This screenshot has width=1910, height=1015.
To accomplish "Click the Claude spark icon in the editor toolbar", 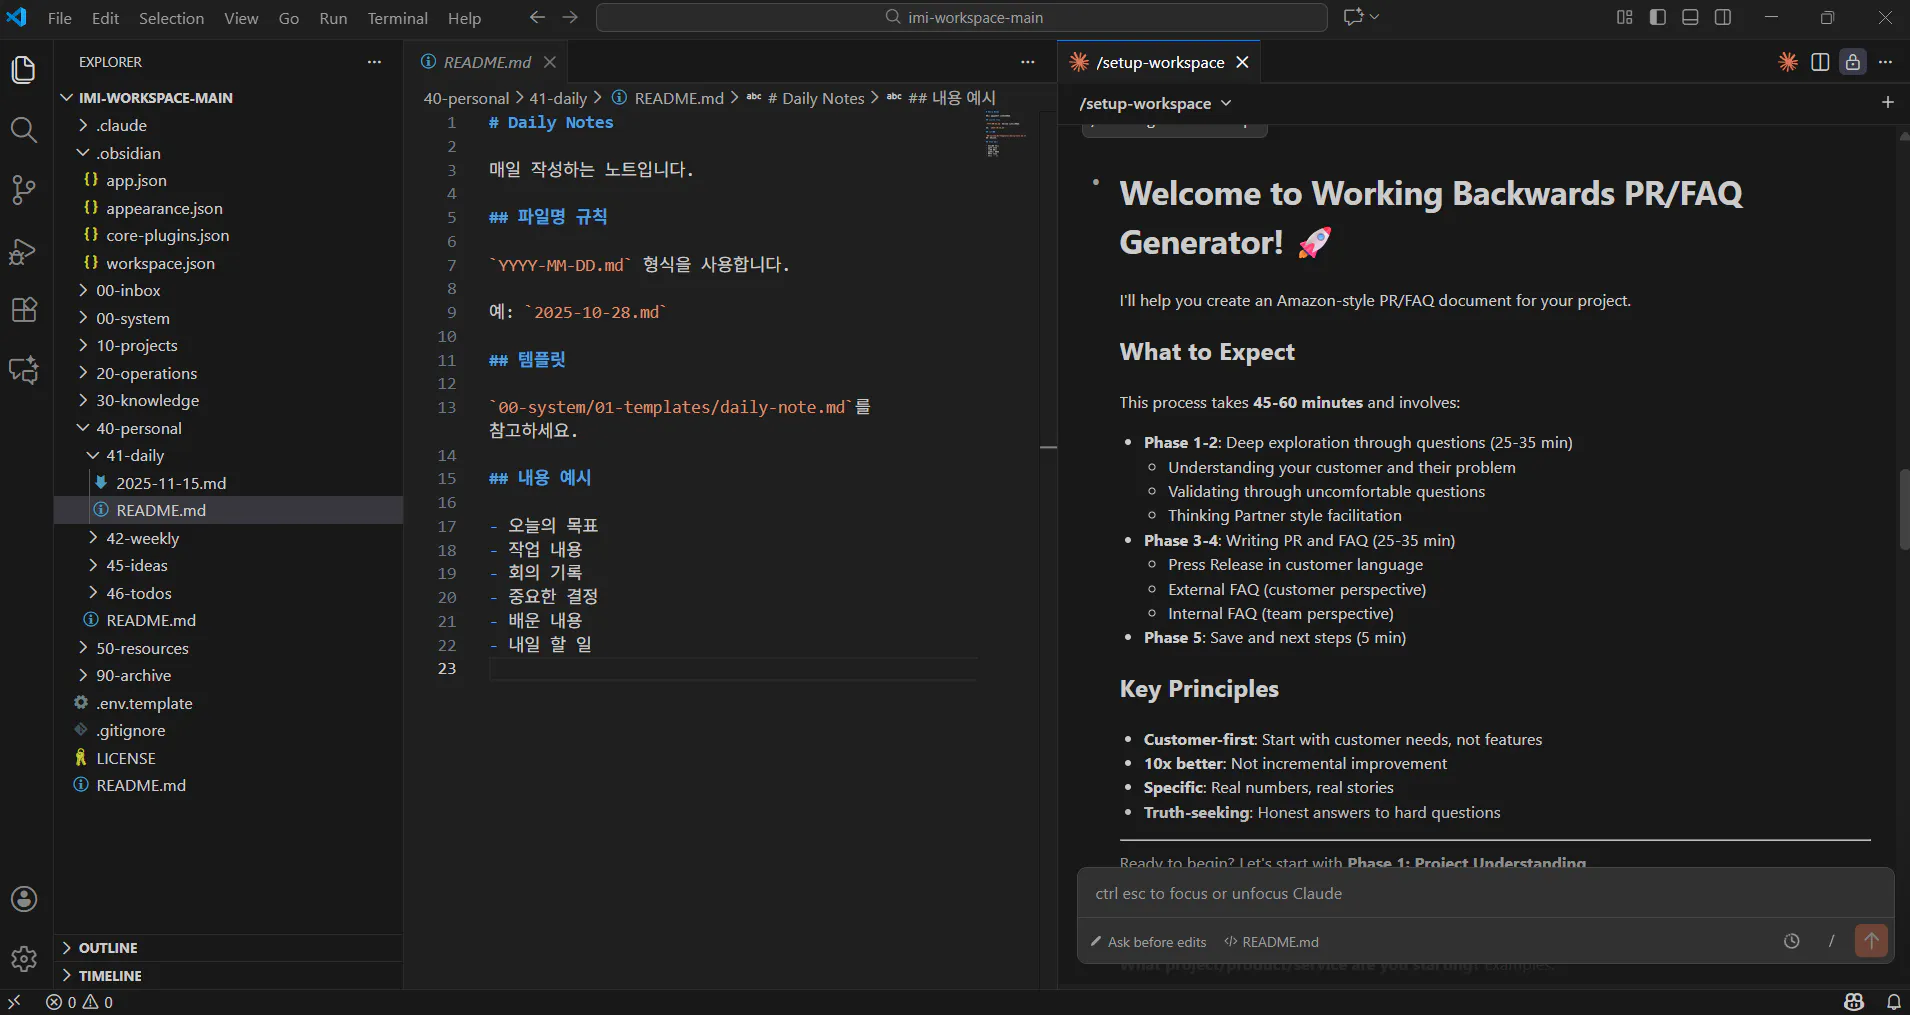I will [1788, 62].
